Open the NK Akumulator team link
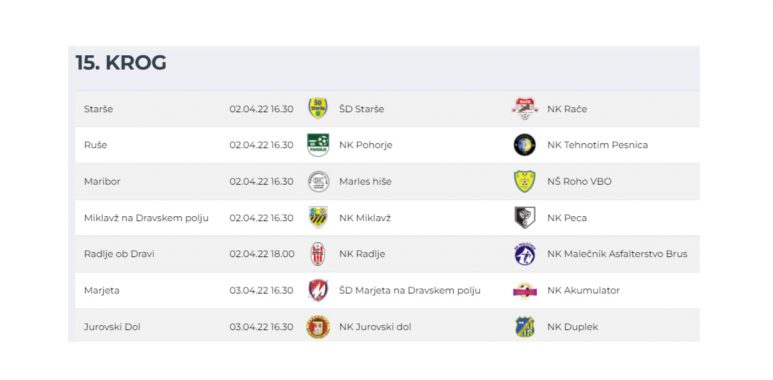Screen dimensions: 773x380 tap(583, 290)
